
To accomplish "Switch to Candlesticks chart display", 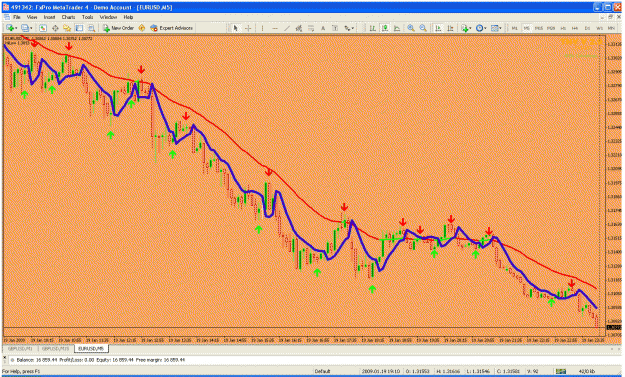I will point(385,28).
